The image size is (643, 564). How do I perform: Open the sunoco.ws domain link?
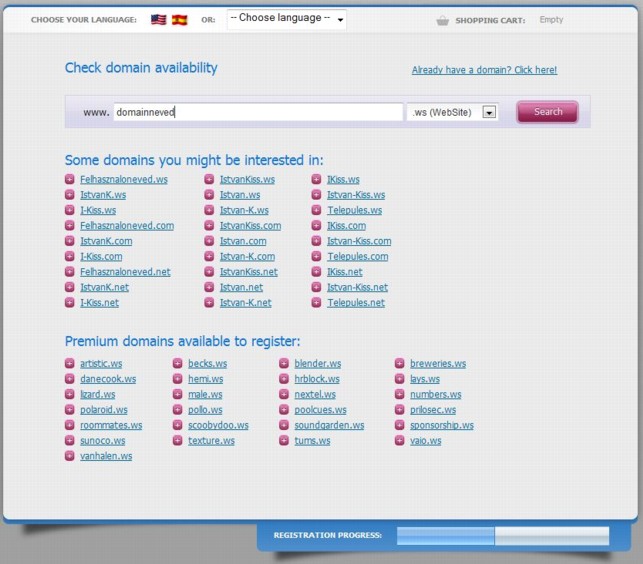[x=103, y=441]
